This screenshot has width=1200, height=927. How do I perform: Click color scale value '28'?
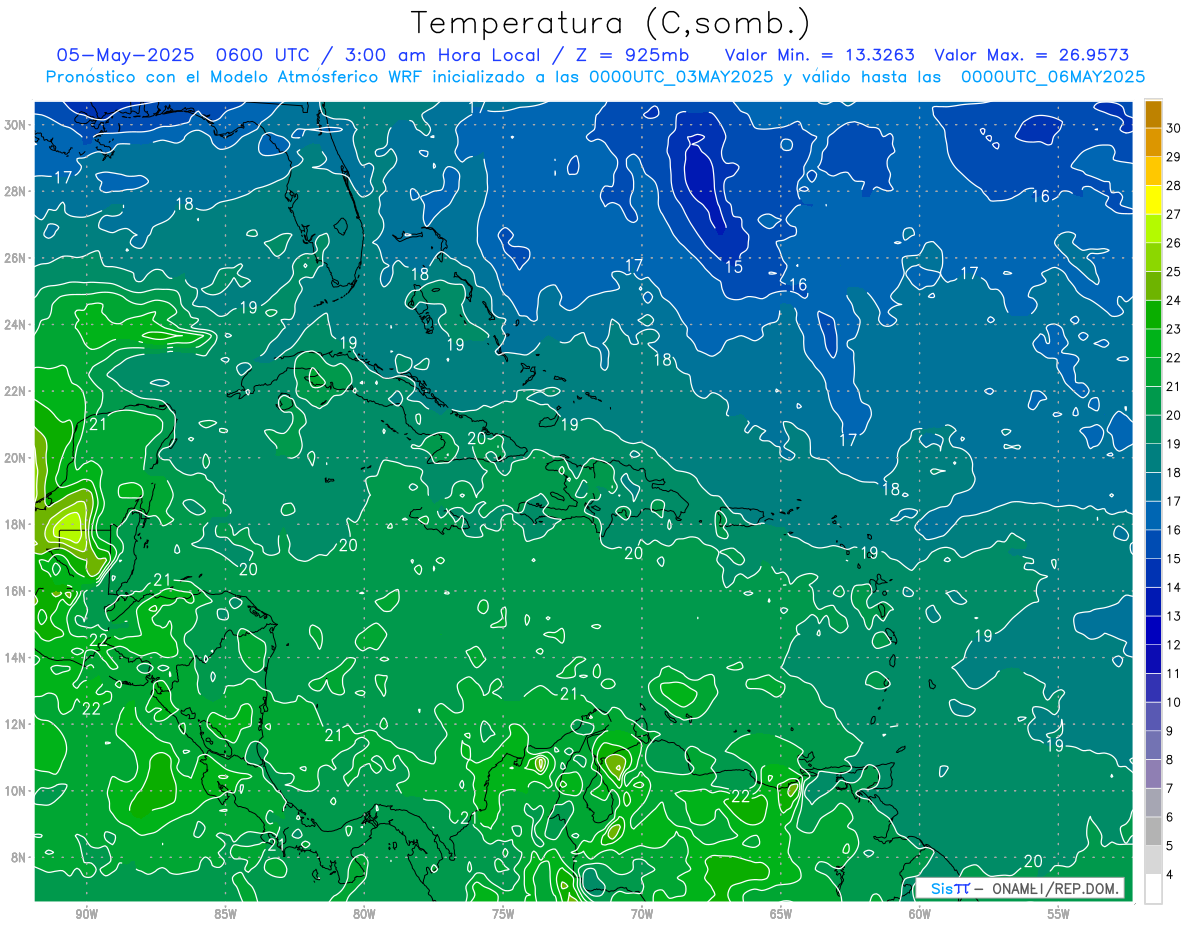tap(1174, 185)
